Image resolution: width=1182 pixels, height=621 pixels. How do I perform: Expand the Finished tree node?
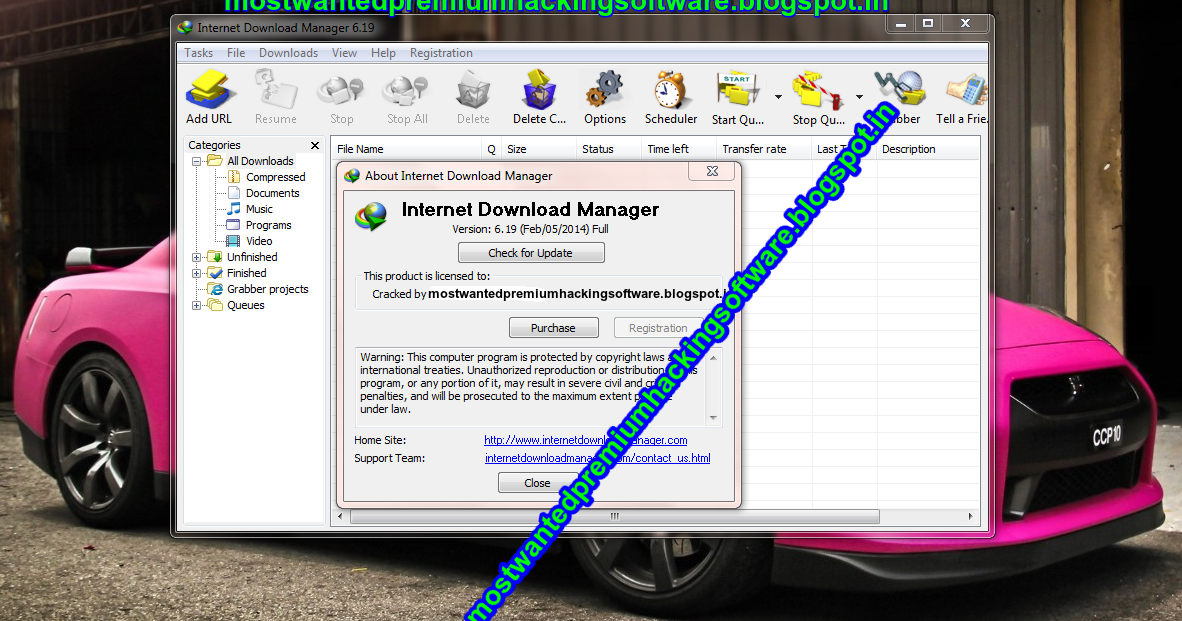click(x=197, y=273)
